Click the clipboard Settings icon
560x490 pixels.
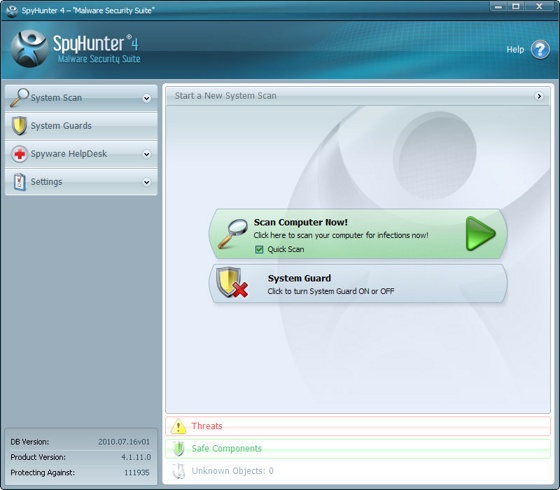click(x=19, y=182)
